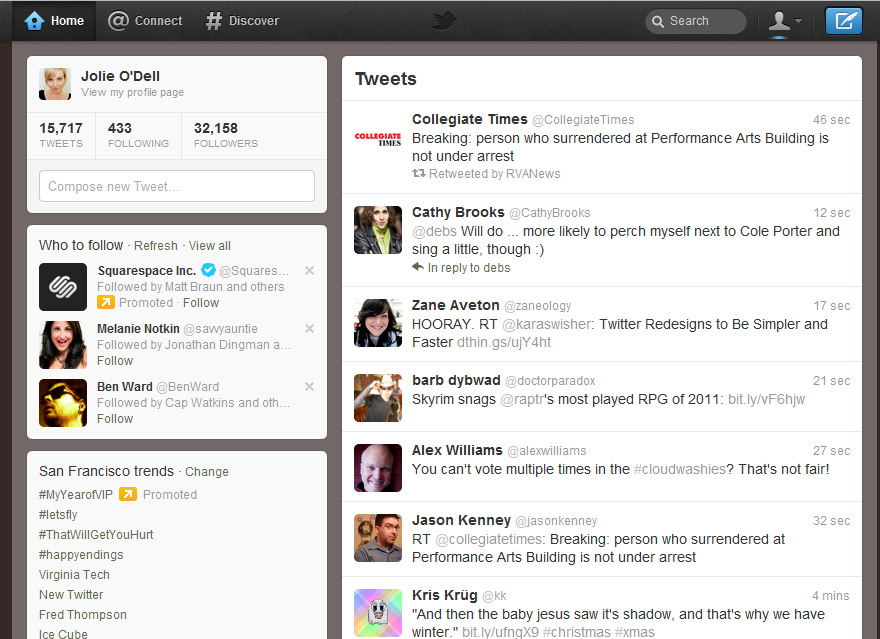Open the #MyYearofVIP promoted trend
Screen dimensions: 880x639
point(76,495)
